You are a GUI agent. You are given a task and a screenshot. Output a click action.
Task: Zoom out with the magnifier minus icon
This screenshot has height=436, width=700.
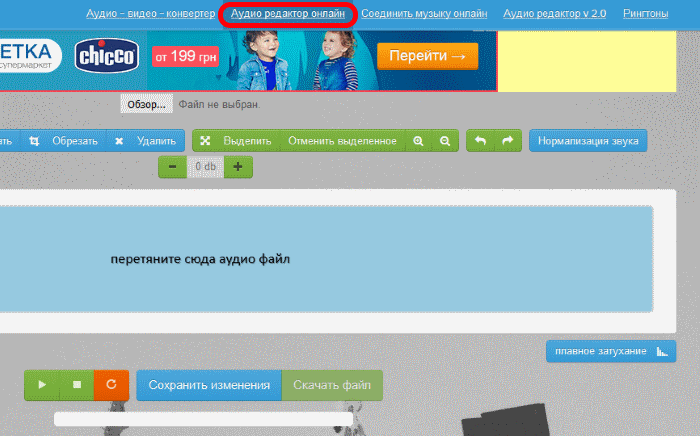point(445,141)
